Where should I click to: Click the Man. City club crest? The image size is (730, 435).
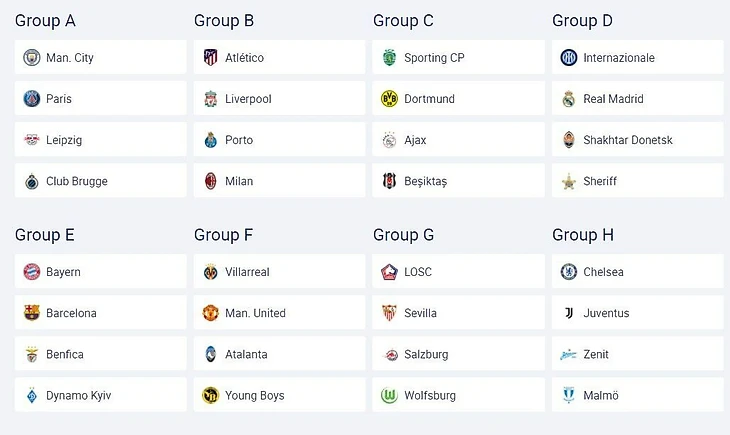[32, 58]
